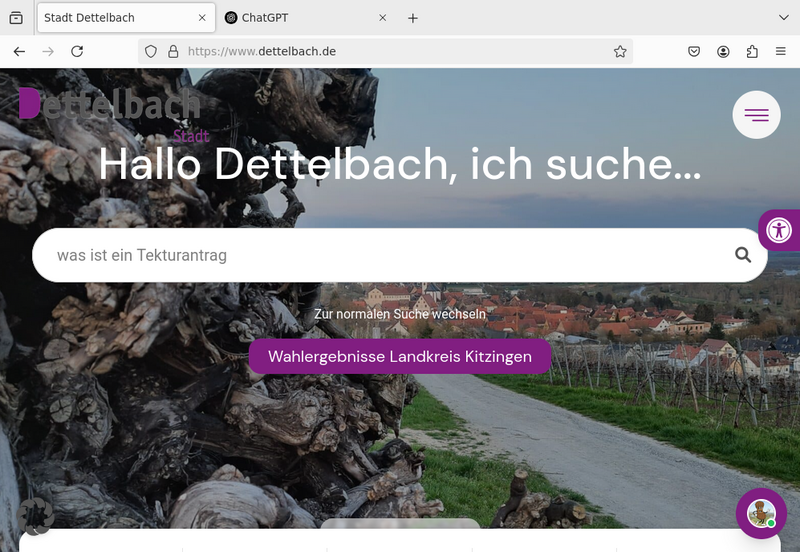Open tracking protection shield icon
The width and height of the screenshot is (800, 552).
151,52
